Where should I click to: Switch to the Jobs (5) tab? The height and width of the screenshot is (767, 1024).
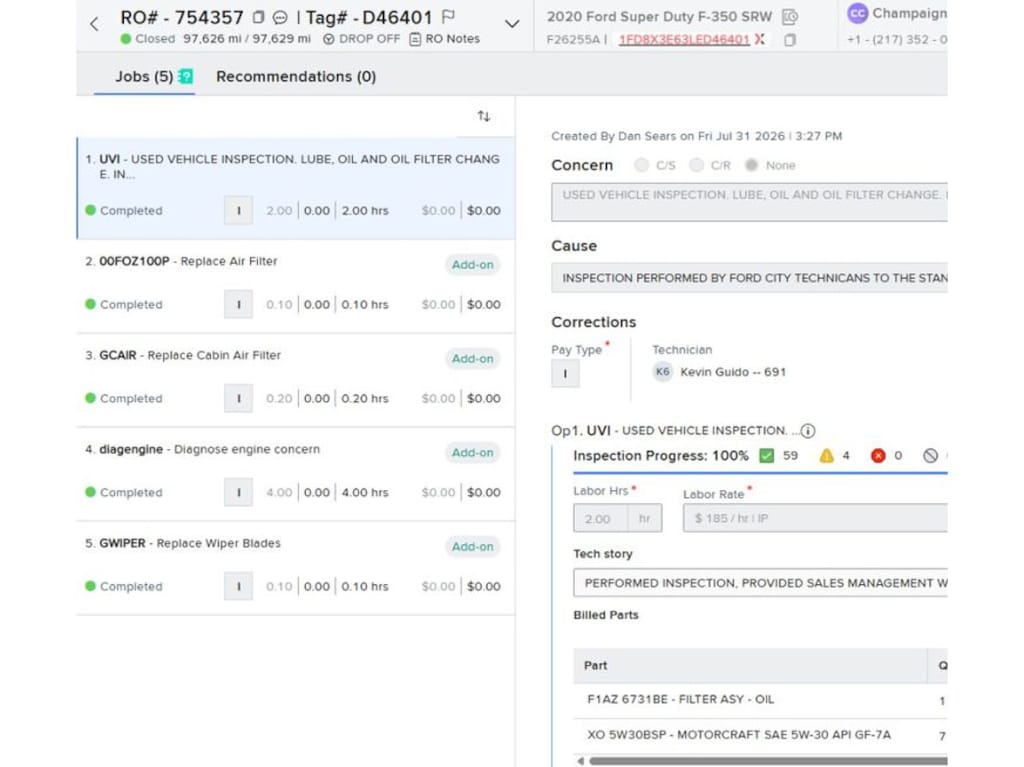click(x=144, y=76)
